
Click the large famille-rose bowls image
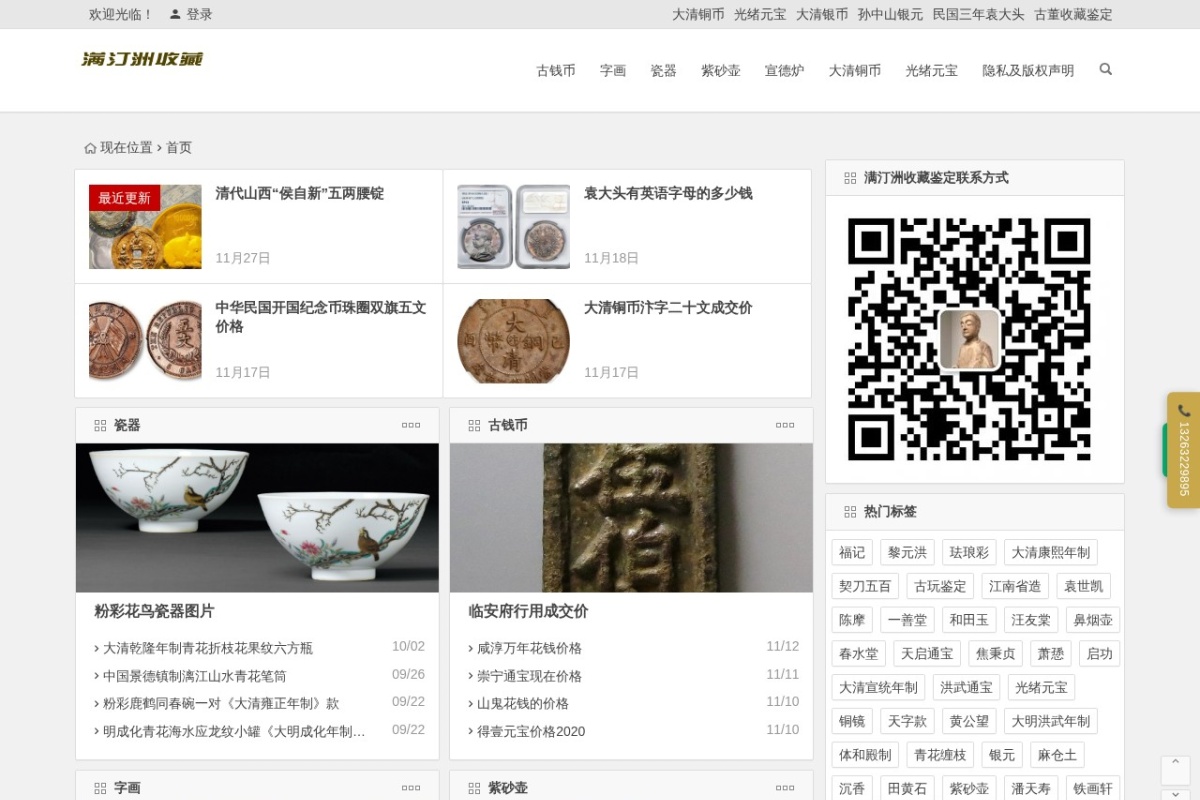tap(257, 518)
